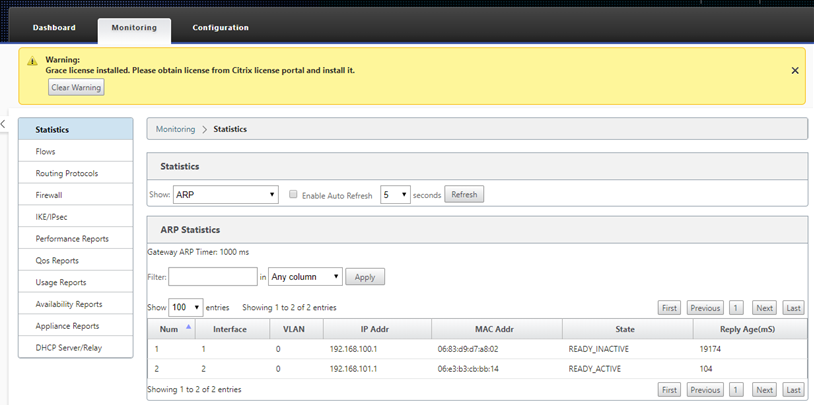Screen dimensions: 814x405
Task: Click the top Next pagination button
Action: (x=764, y=308)
